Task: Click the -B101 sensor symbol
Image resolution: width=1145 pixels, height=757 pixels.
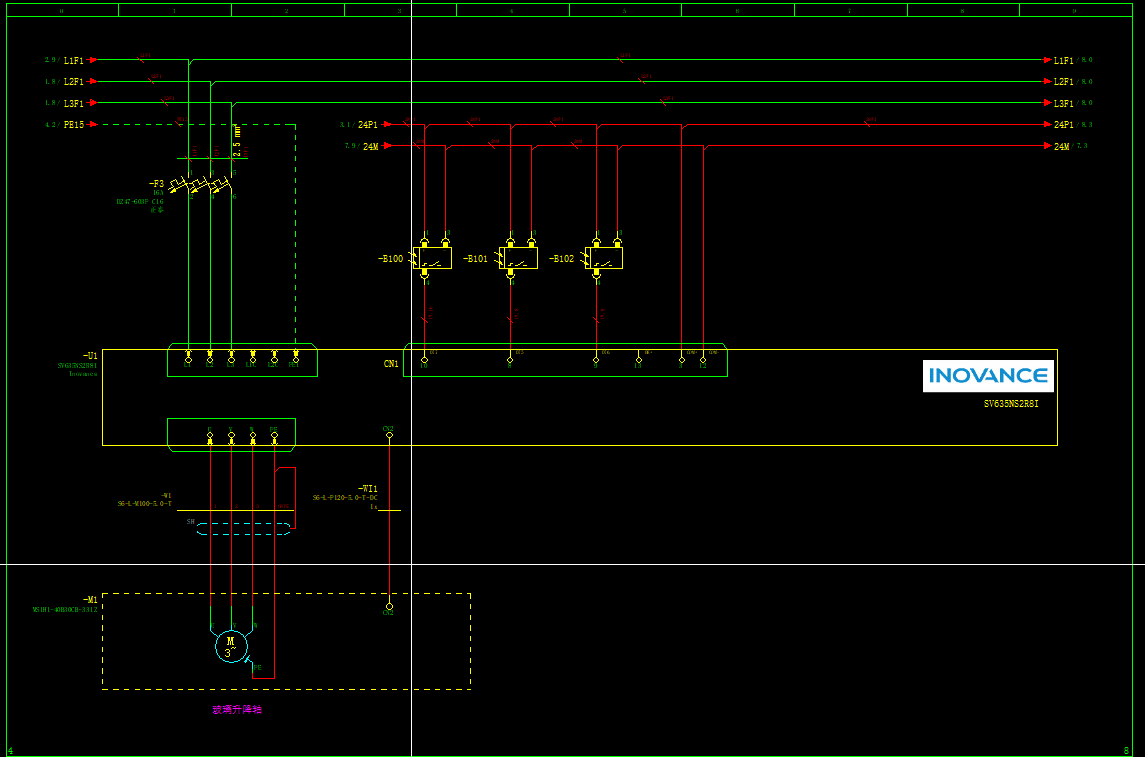Action: click(x=519, y=258)
